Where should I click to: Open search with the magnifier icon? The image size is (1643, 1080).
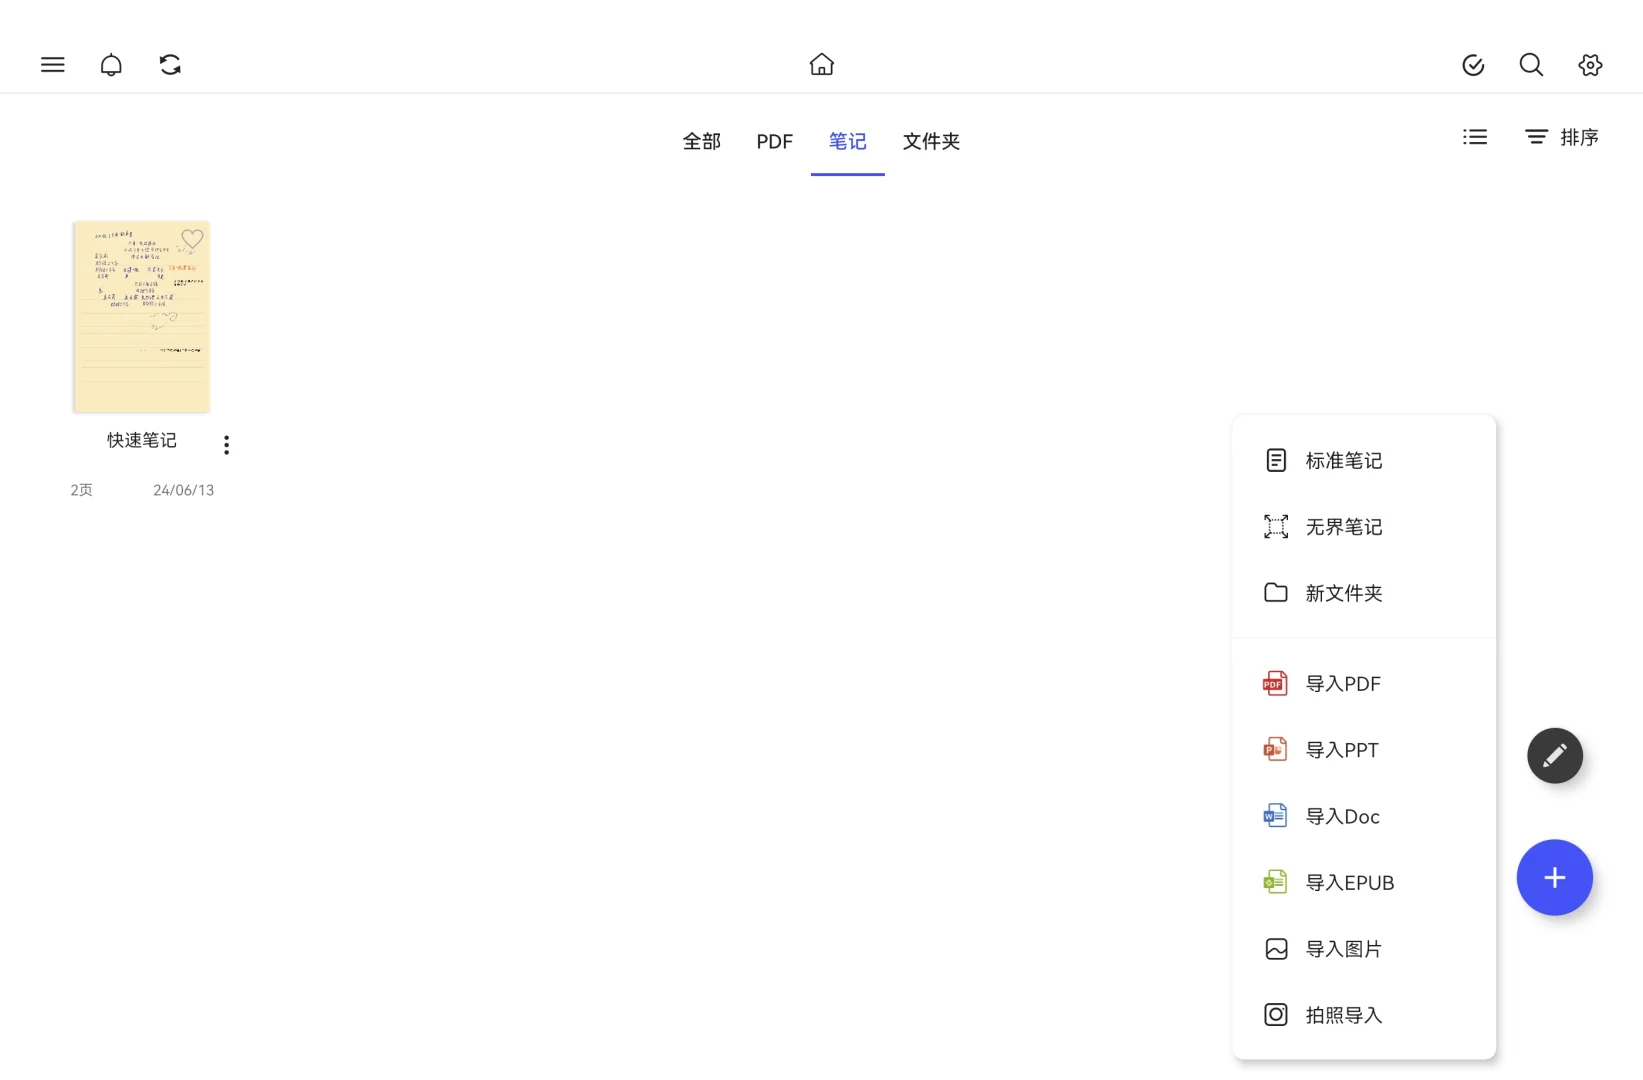[1531, 64]
